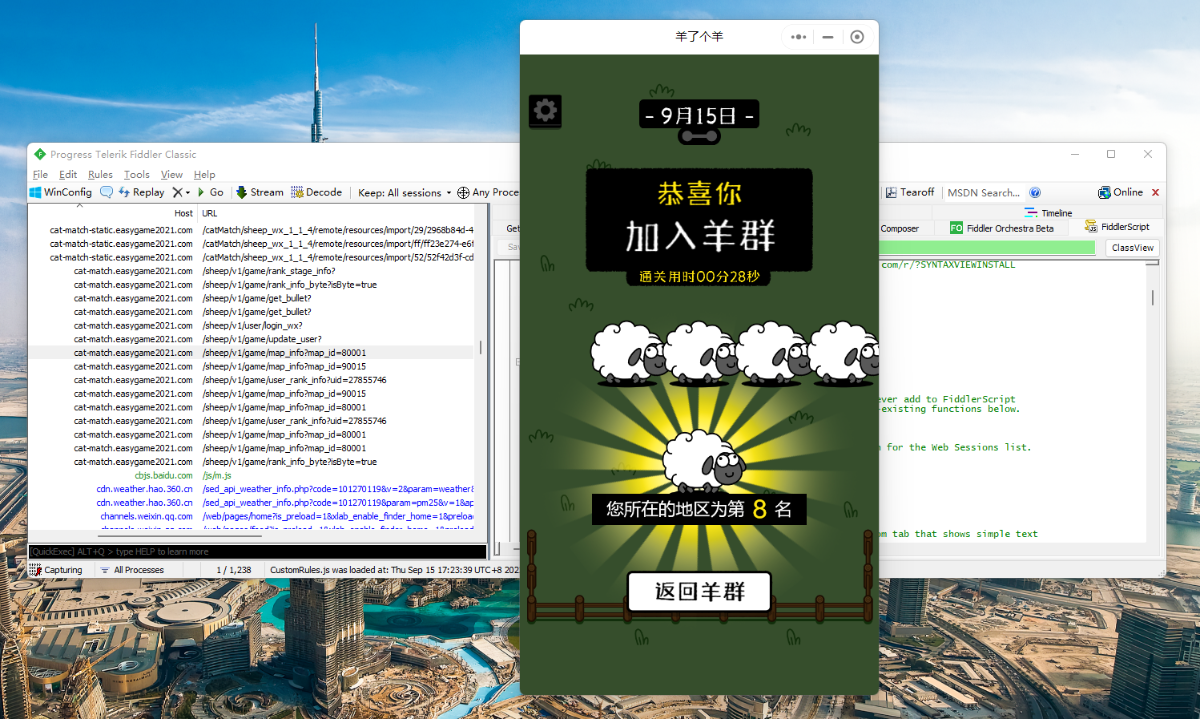Sort sessions by the Host column header
Screen dimensions: 1200x719
pos(183,213)
